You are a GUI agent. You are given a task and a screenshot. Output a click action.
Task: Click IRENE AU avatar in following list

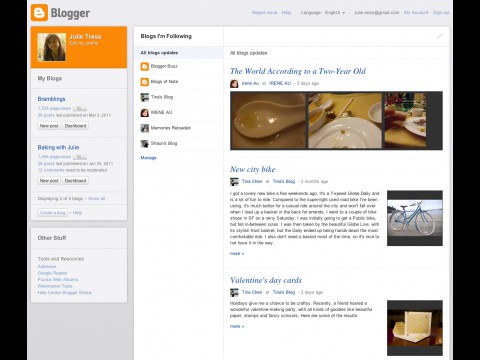pos(144,113)
